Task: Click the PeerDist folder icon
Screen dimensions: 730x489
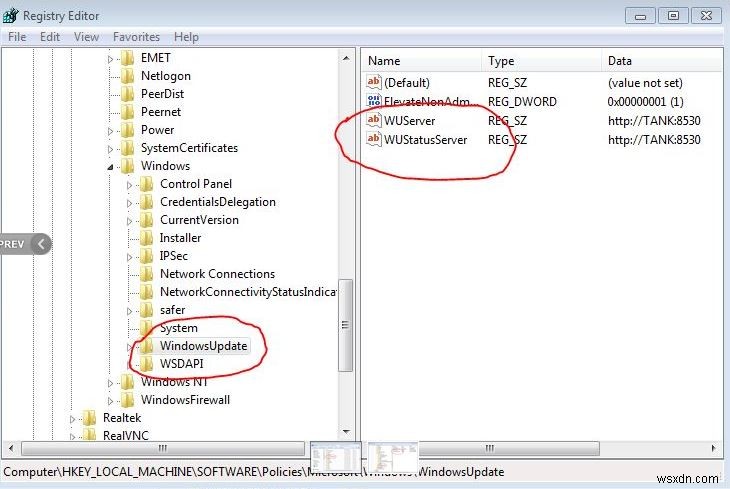Action: (x=128, y=94)
